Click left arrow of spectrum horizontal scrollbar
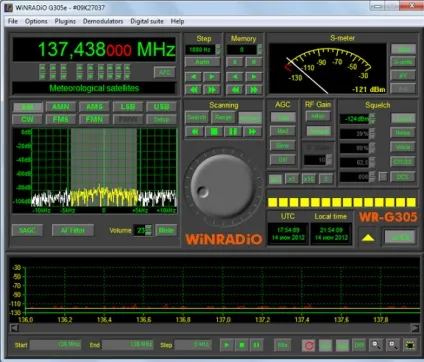The height and width of the screenshot is (362, 424). (x=14, y=328)
